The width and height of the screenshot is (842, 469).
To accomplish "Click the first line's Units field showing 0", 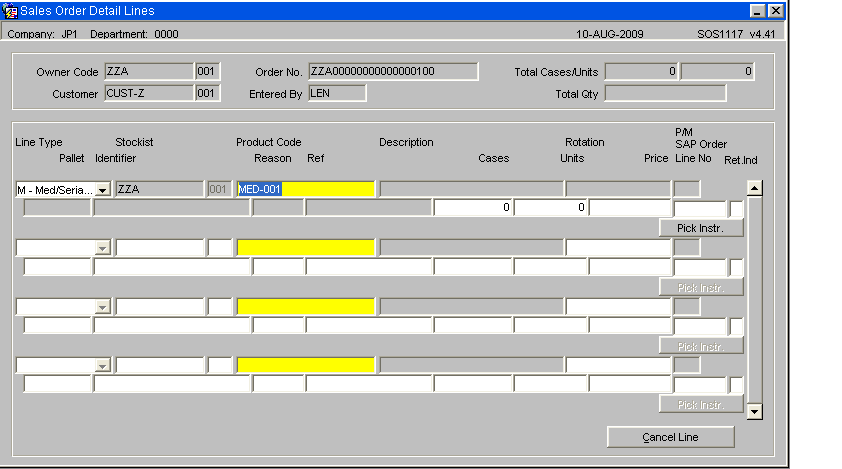I will pos(550,207).
